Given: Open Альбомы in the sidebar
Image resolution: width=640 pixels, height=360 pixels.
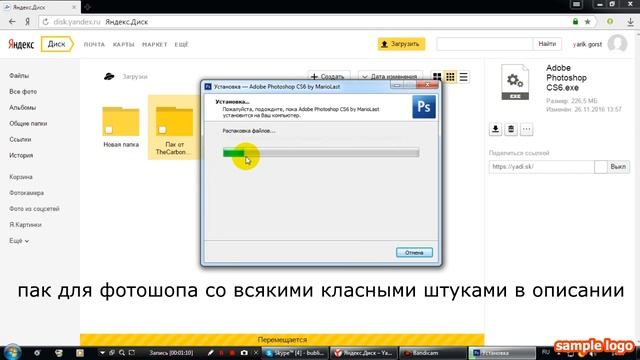Looking at the screenshot, I should pos(22,107).
